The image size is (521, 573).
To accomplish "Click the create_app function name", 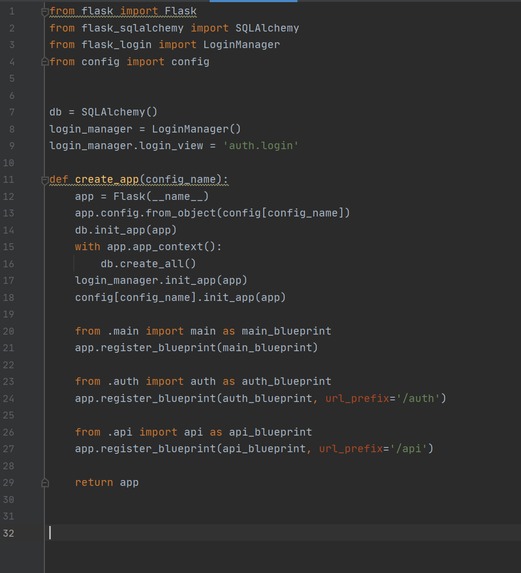I will (x=107, y=179).
